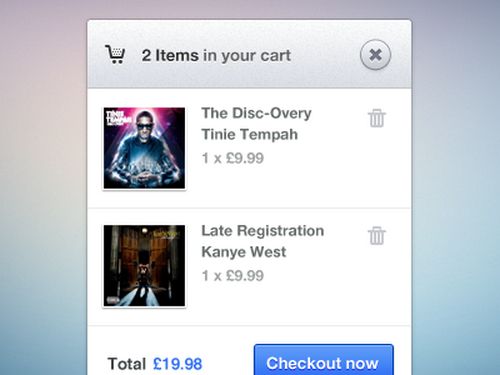
Task: Click the Total label
Action: coord(127,364)
